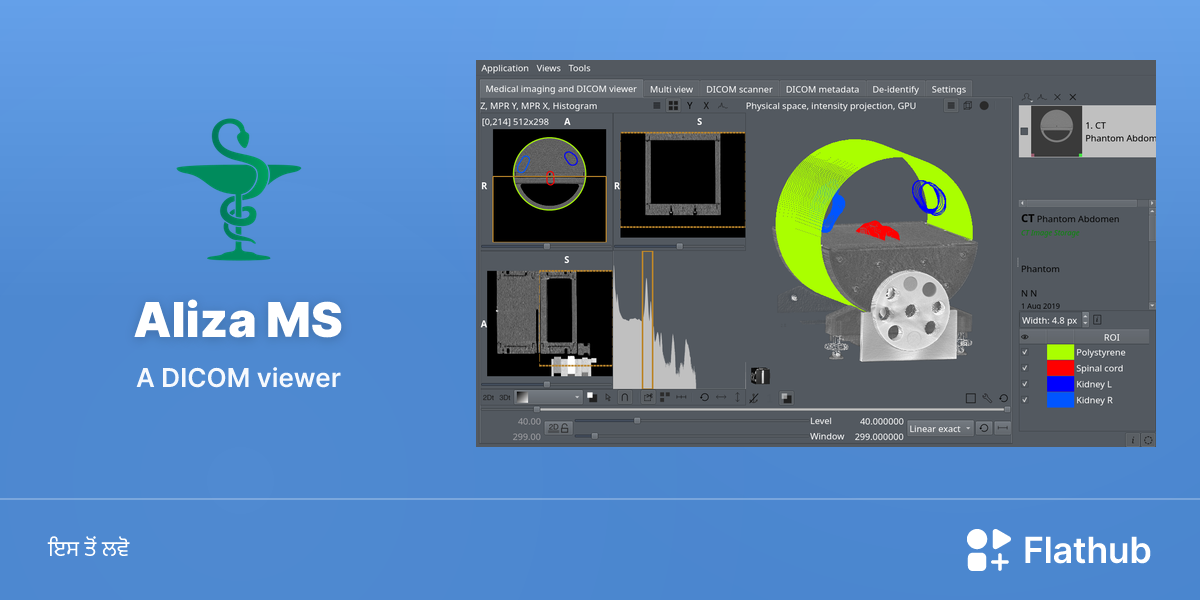The image size is (1200, 600).
Task: Select the 3Dt time-series mode icon
Action: click(505, 397)
